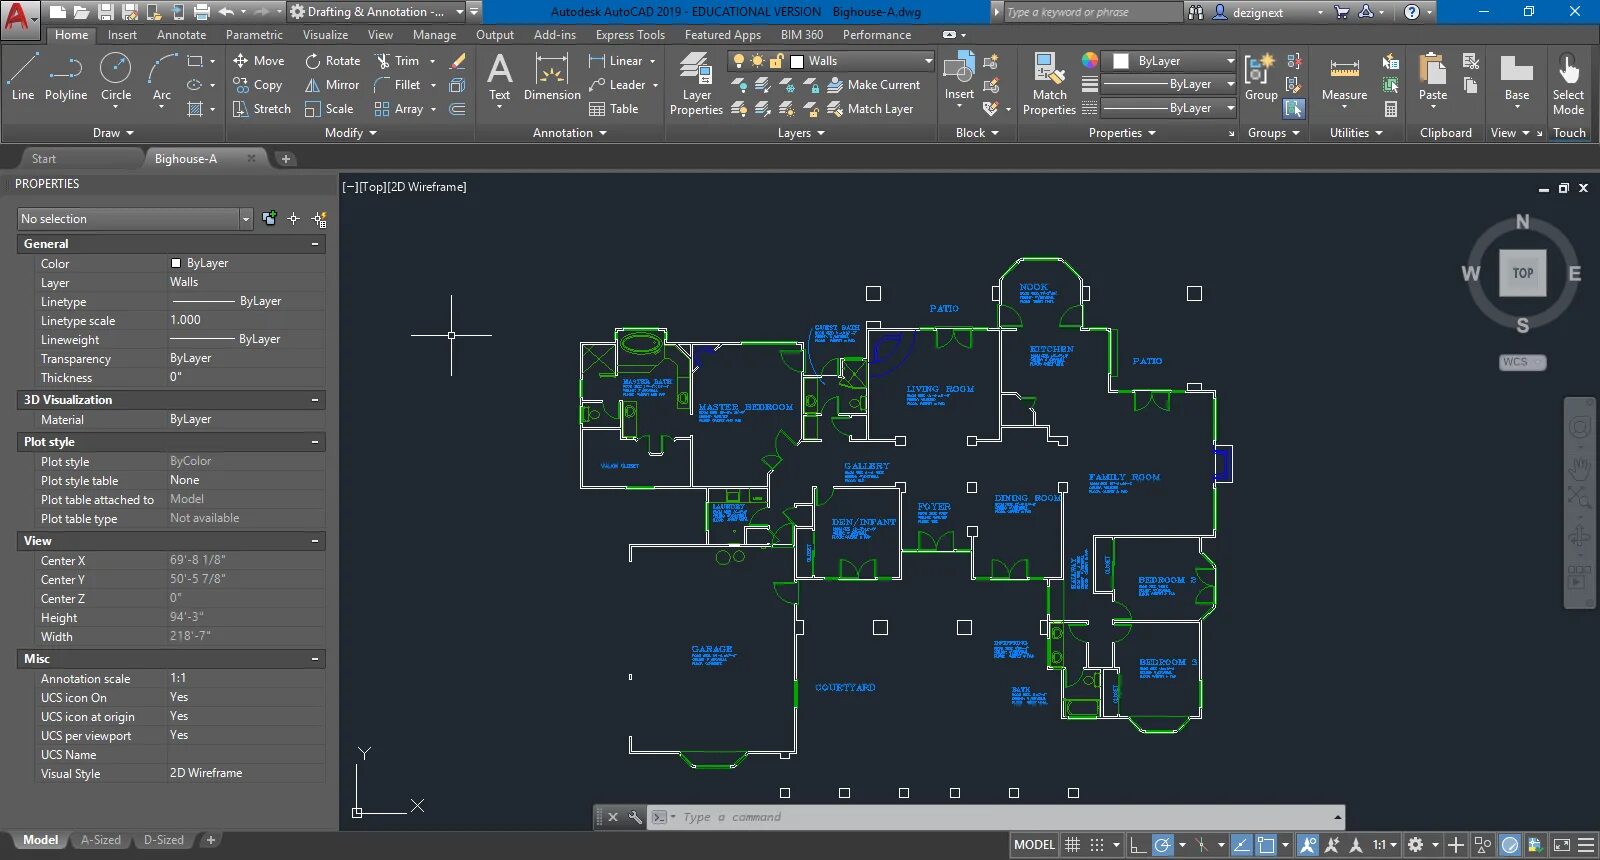This screenshot has height=860, width=1600.
Task: Open the Parametric ribbon tab
Action: click(254, 35)
